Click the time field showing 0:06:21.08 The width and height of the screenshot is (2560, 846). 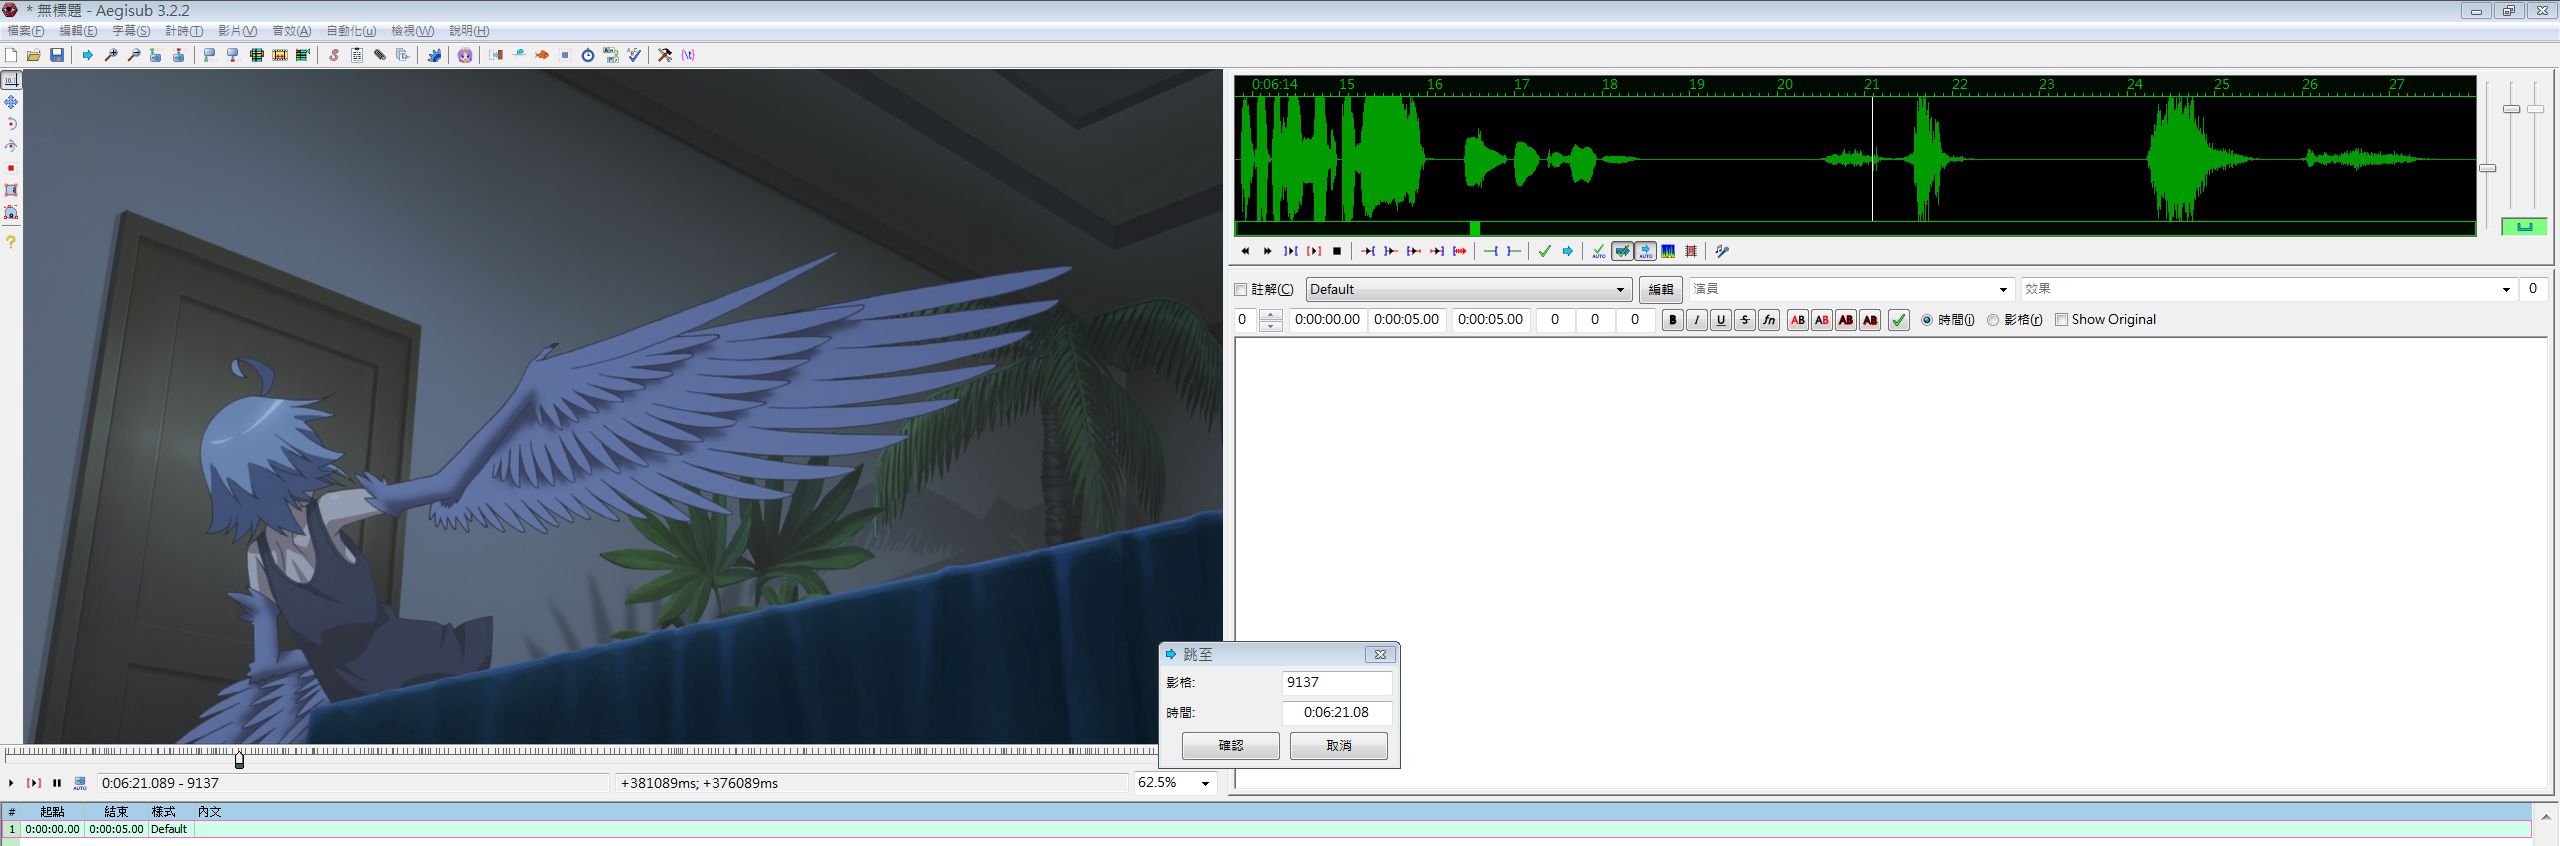pyautogui.click(x=1337, y=713)
